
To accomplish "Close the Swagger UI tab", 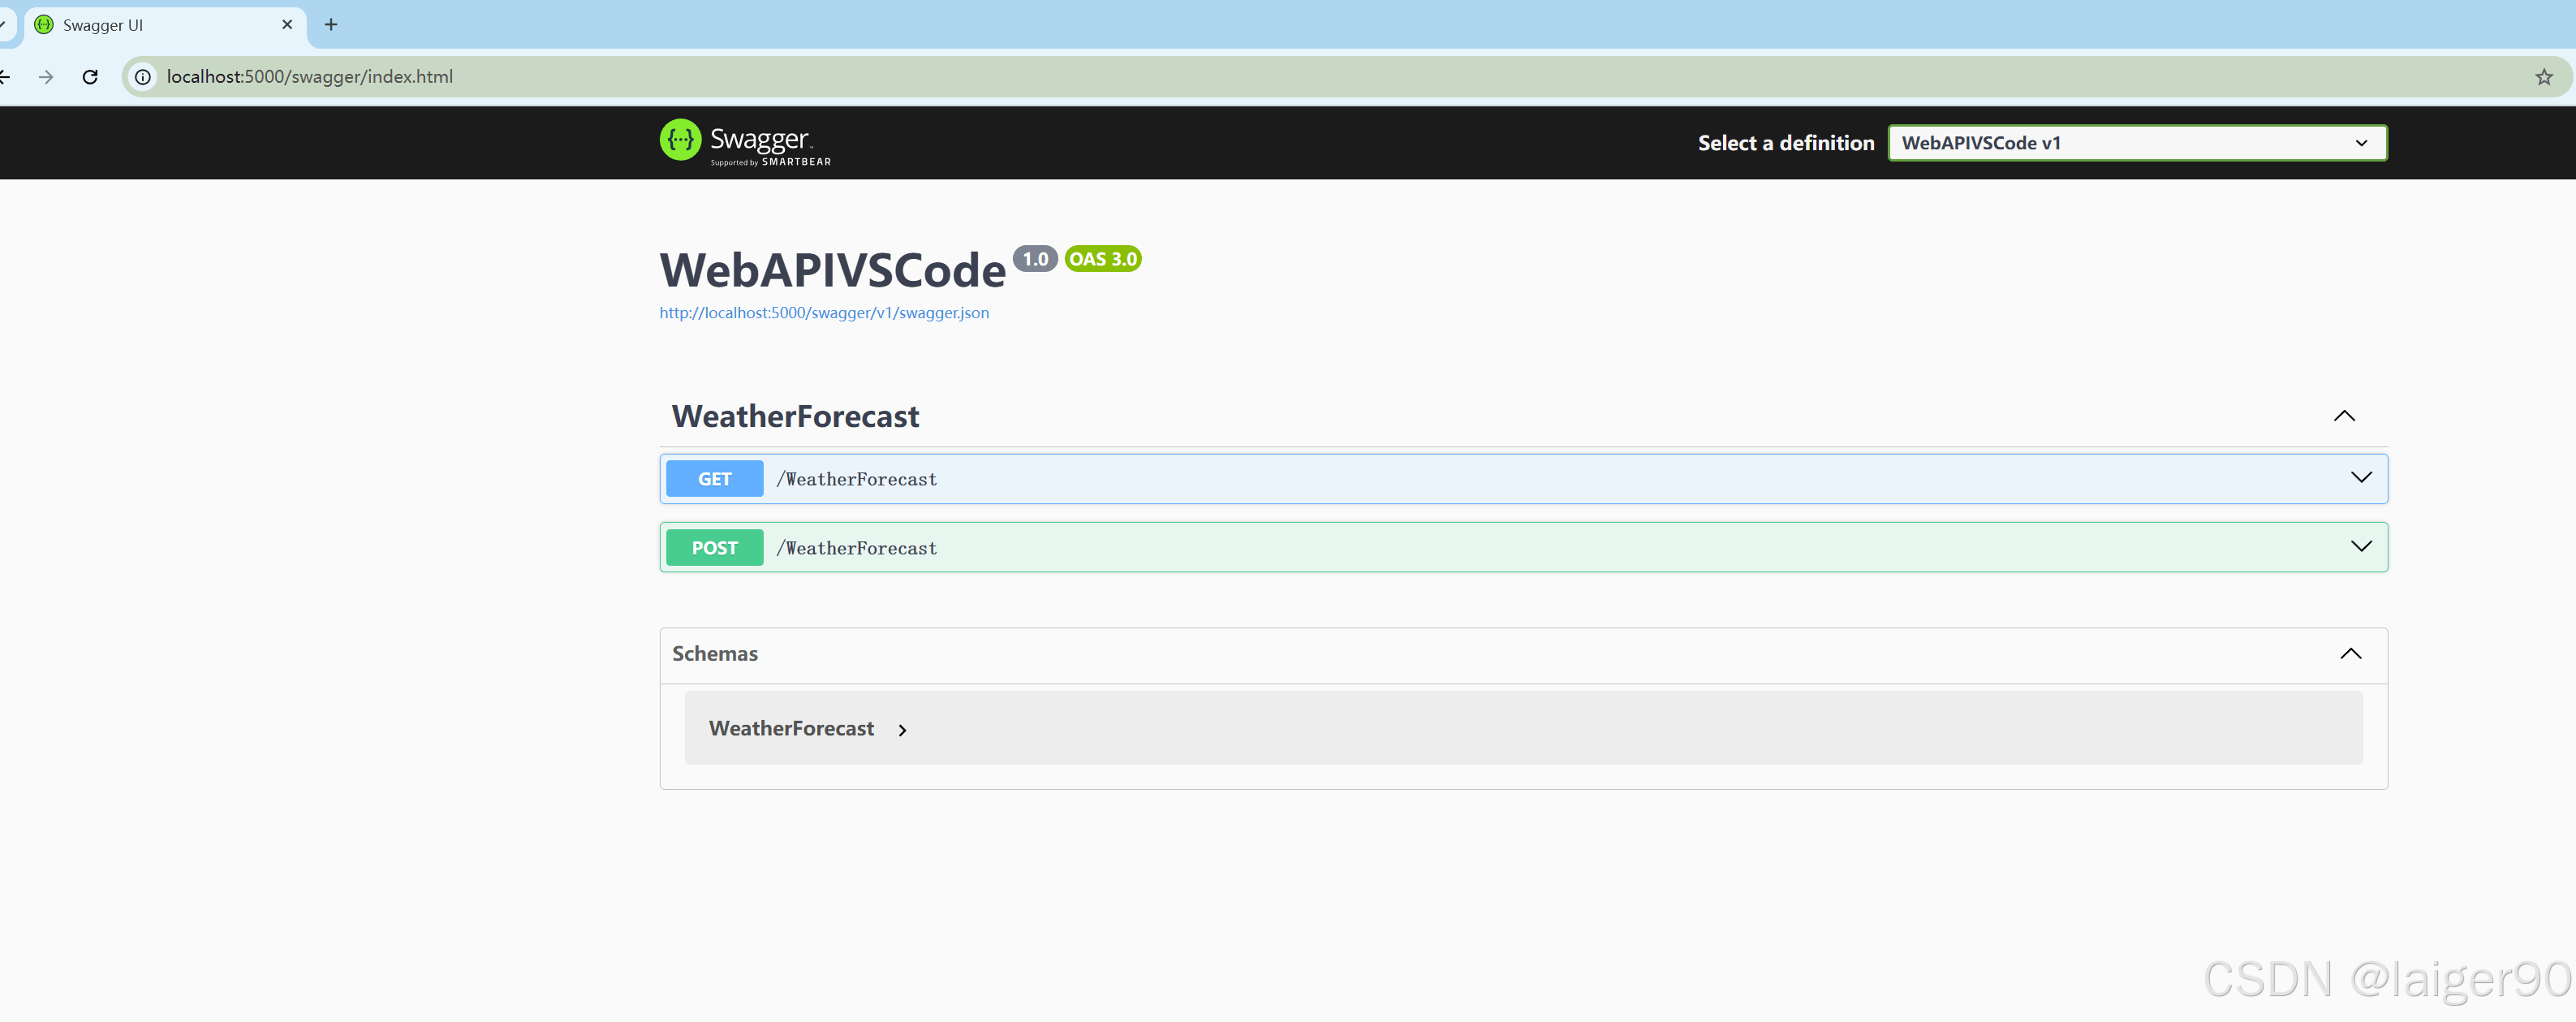I will (287, 25).
